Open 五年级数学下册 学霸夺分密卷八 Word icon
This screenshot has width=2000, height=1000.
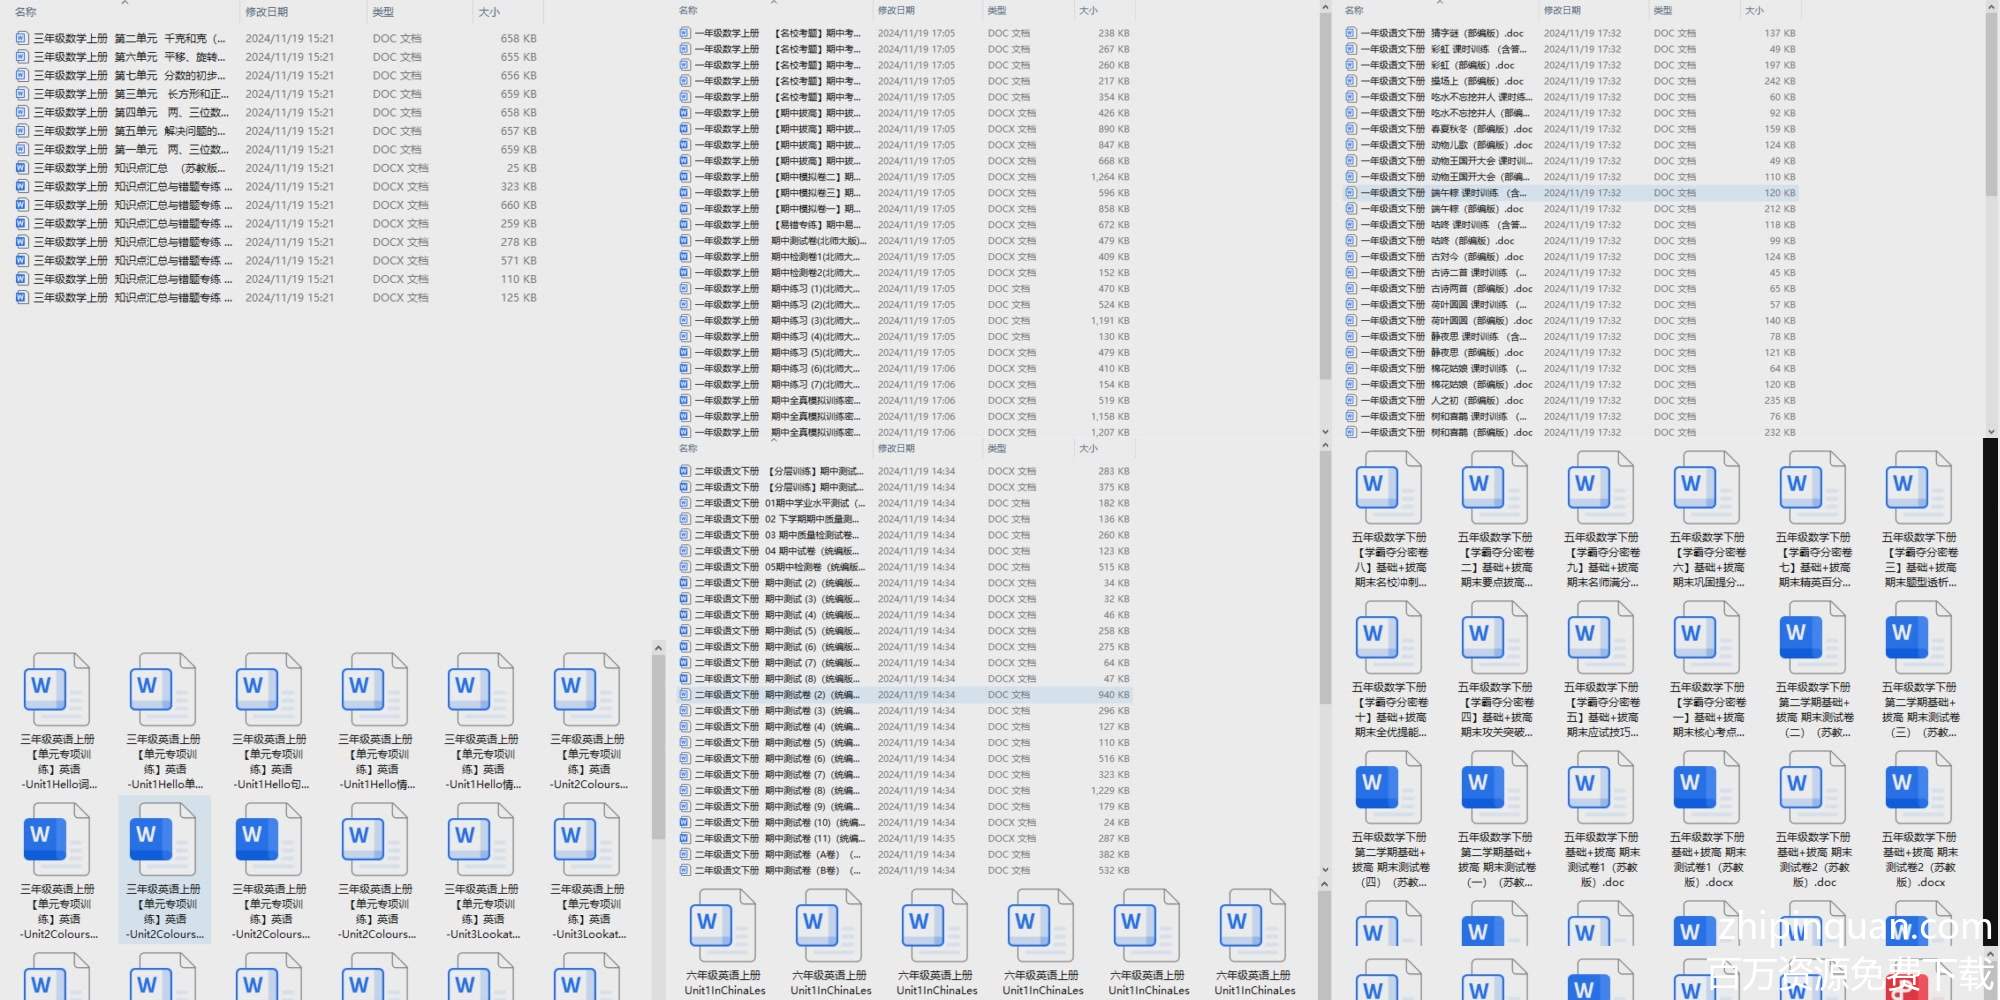pyautogui.click(x=1389, y=487)
